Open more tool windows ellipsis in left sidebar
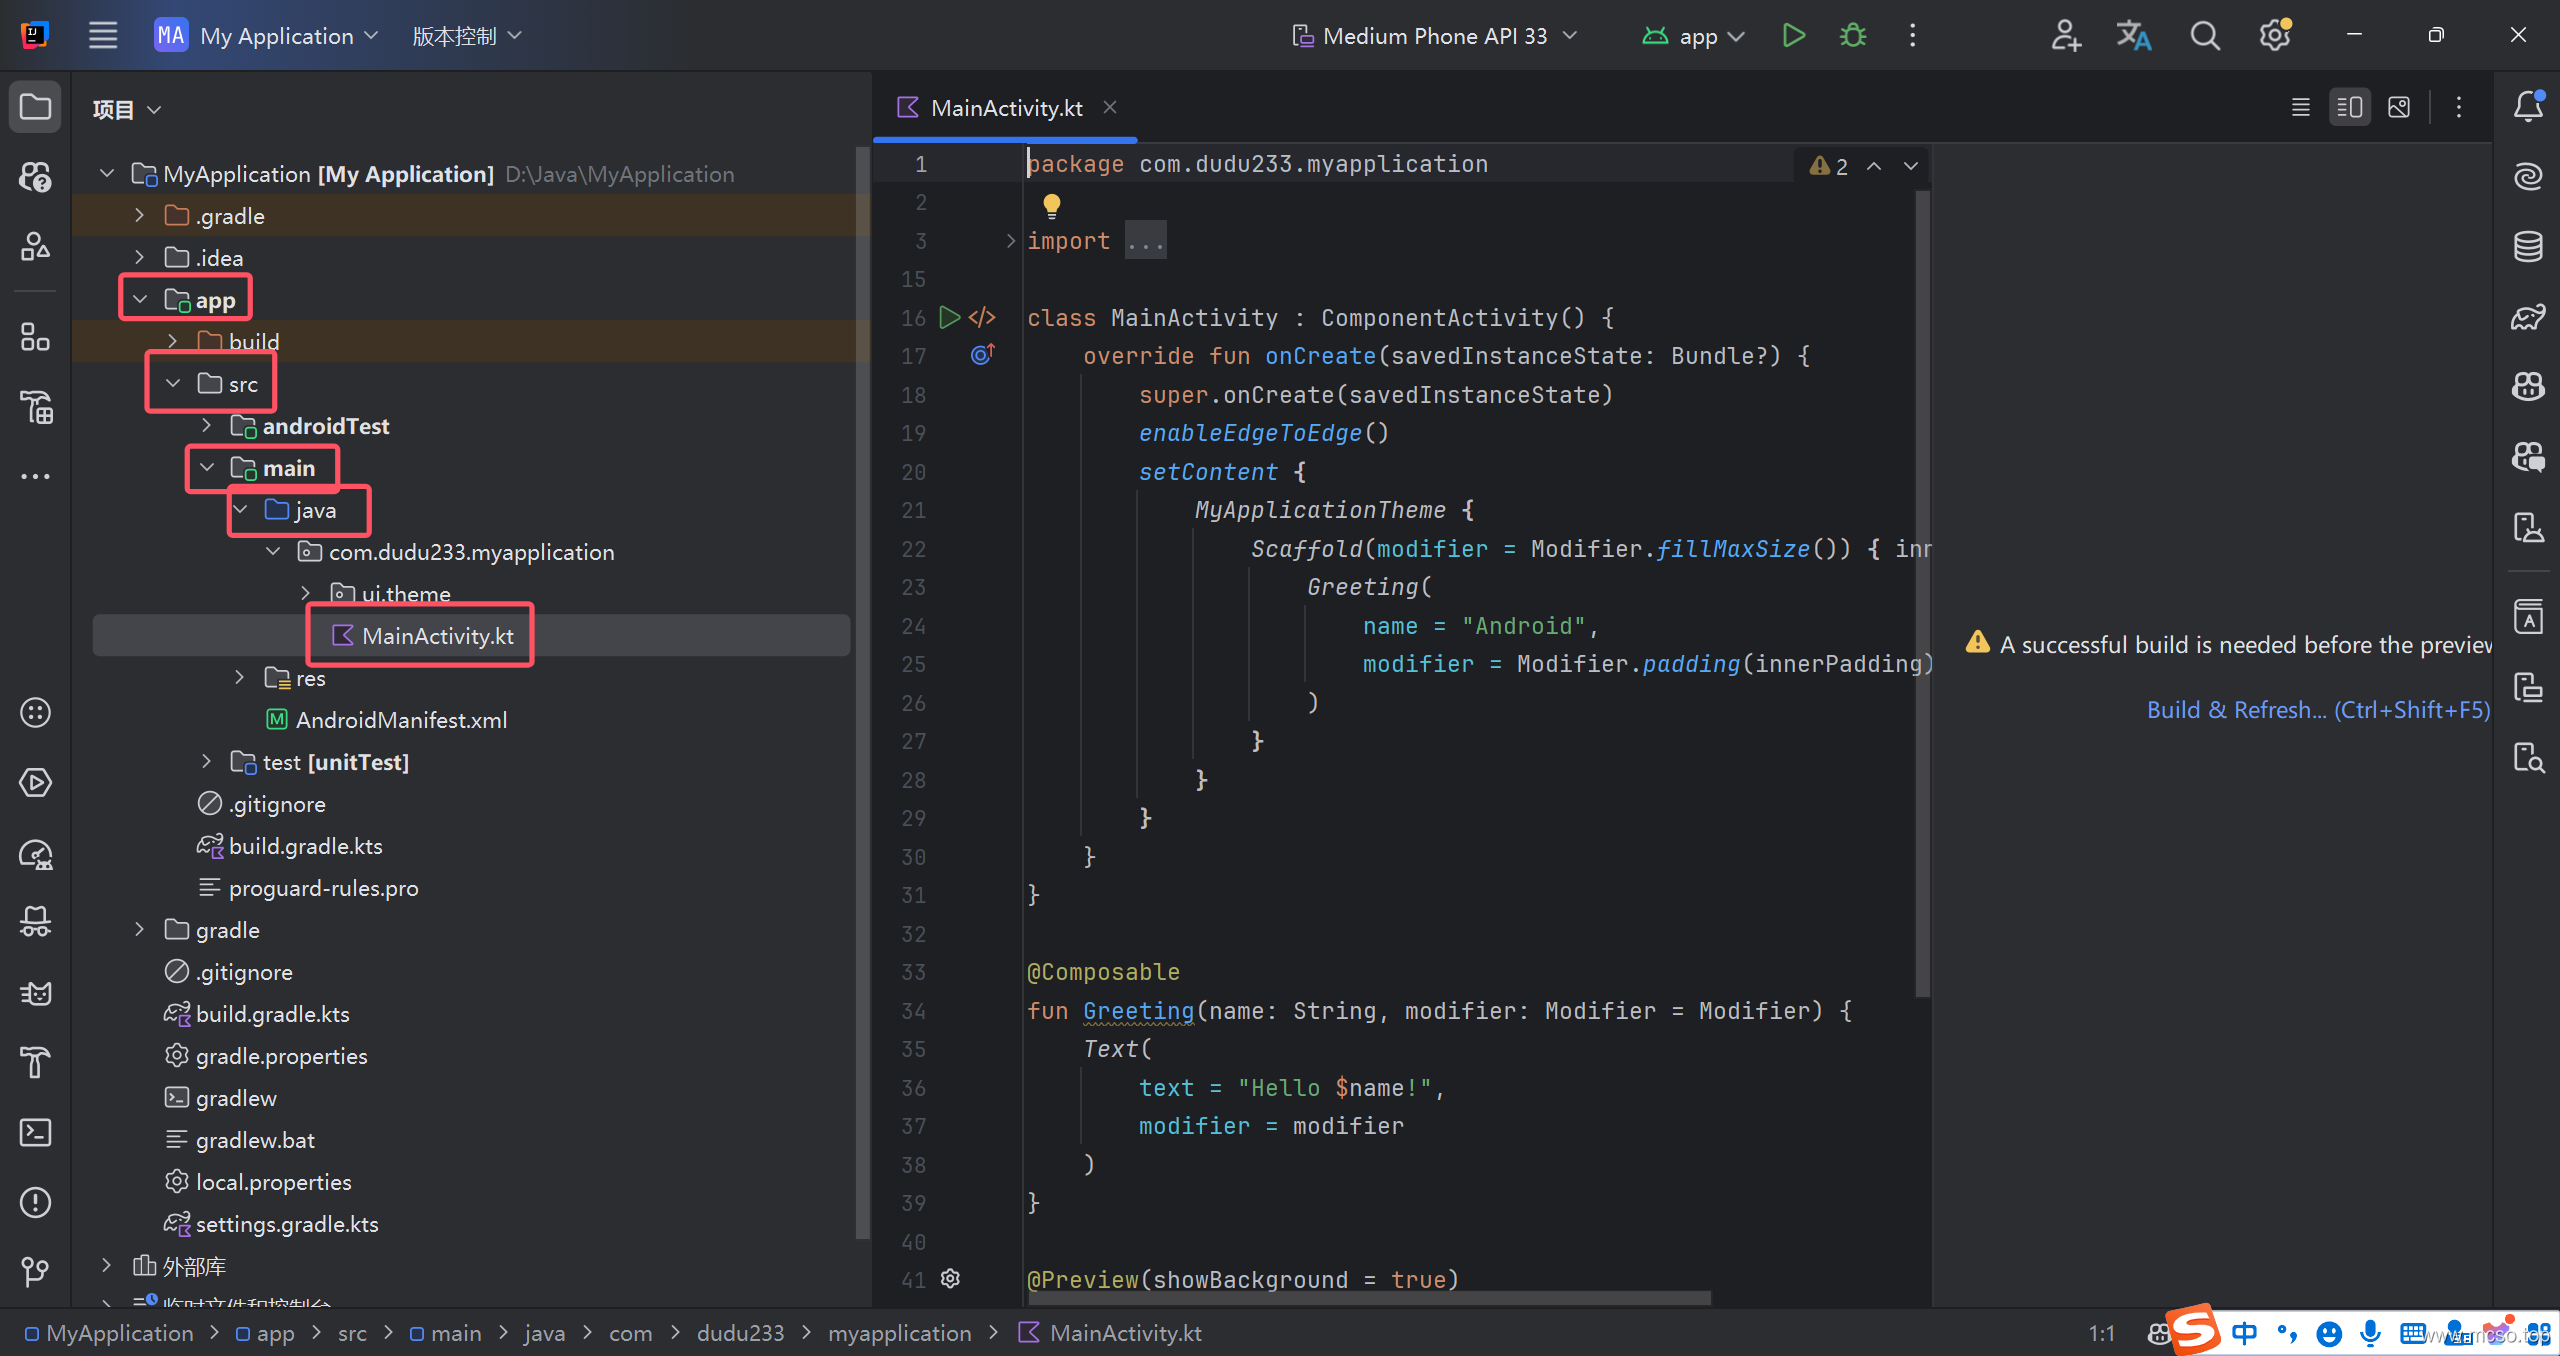Screen dimensions: 2560x1356 point(36,476)
